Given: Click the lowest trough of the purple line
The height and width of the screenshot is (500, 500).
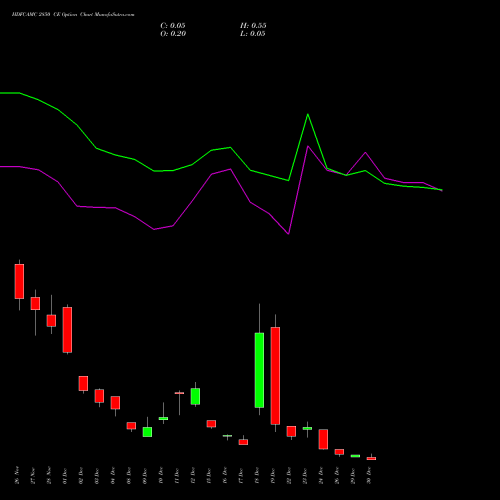Looking at the screenshot, I should [x=288, y=234].
